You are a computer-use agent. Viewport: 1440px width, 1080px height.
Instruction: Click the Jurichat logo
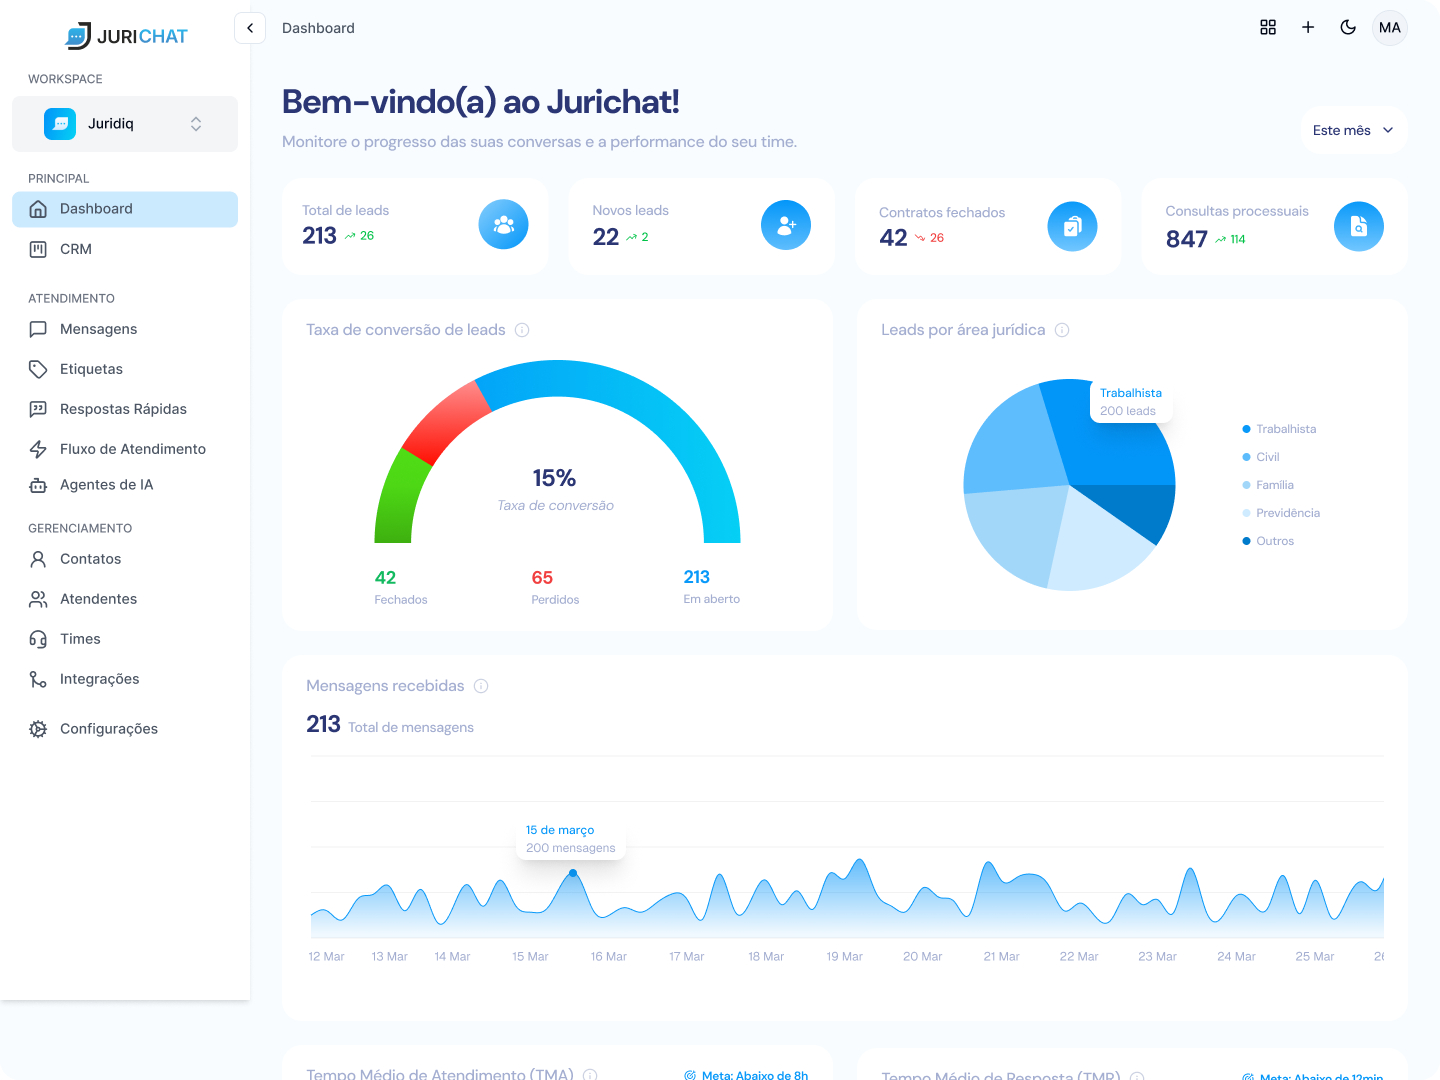(126, 36)
